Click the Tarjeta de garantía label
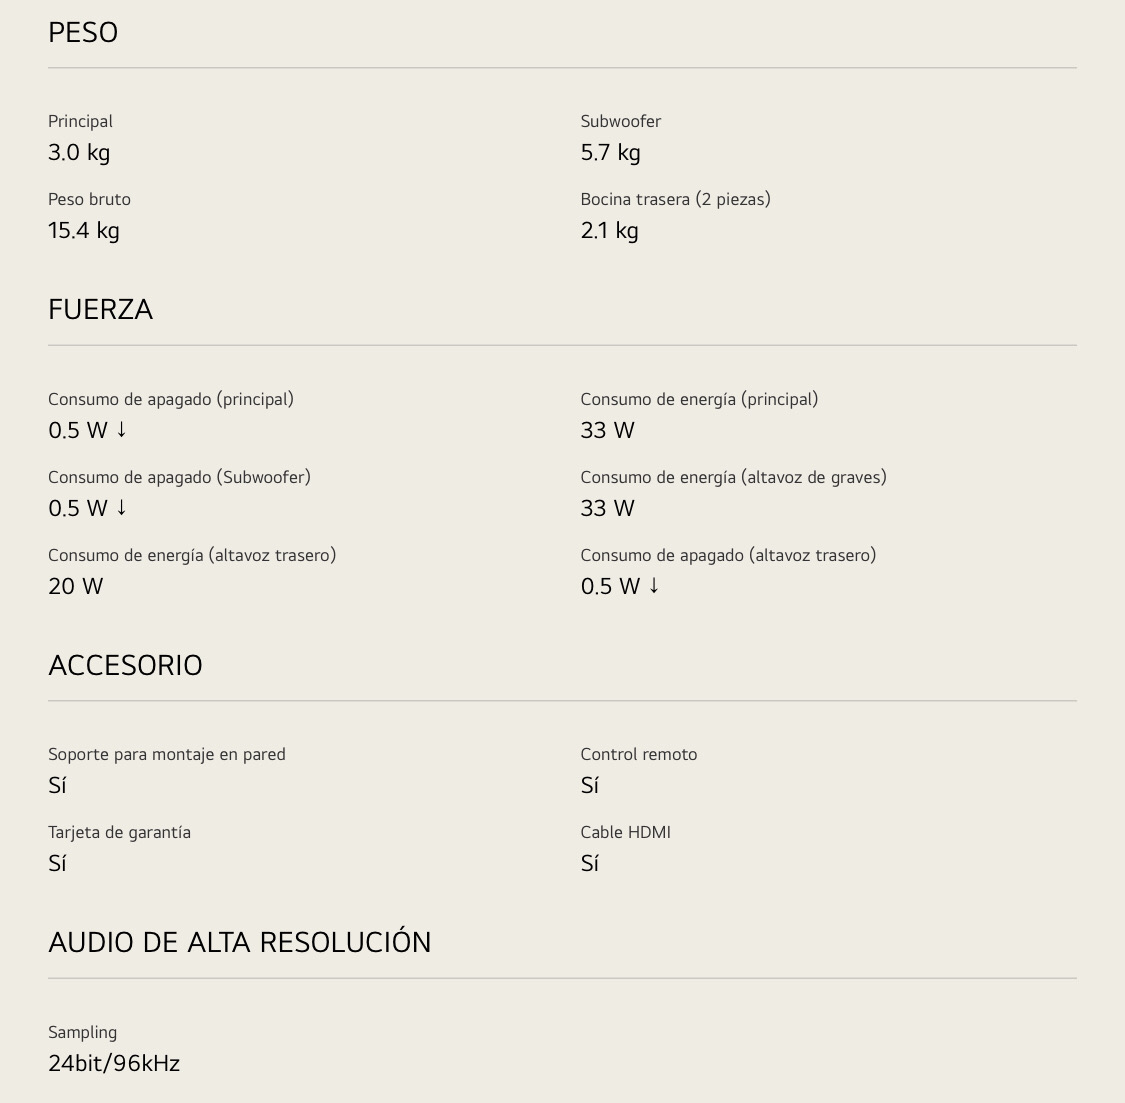The image size is (1125, 1103). click(119, 833)
